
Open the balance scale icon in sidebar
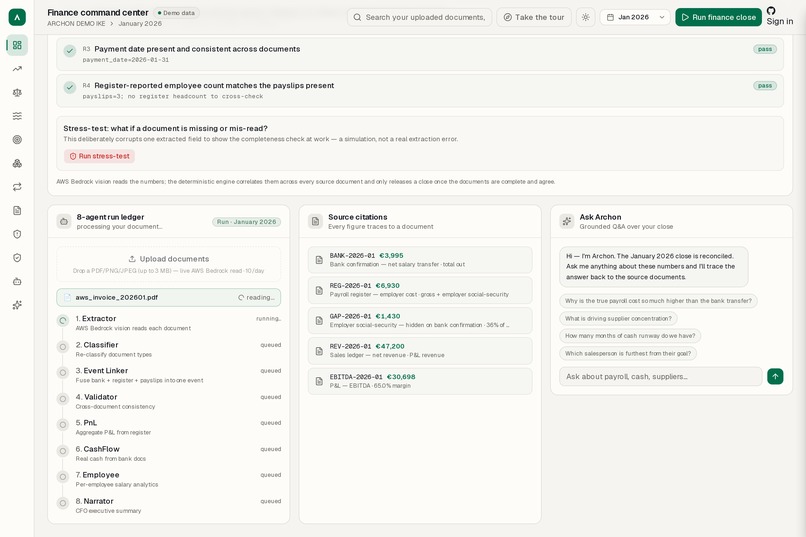[x=17, y=92]
